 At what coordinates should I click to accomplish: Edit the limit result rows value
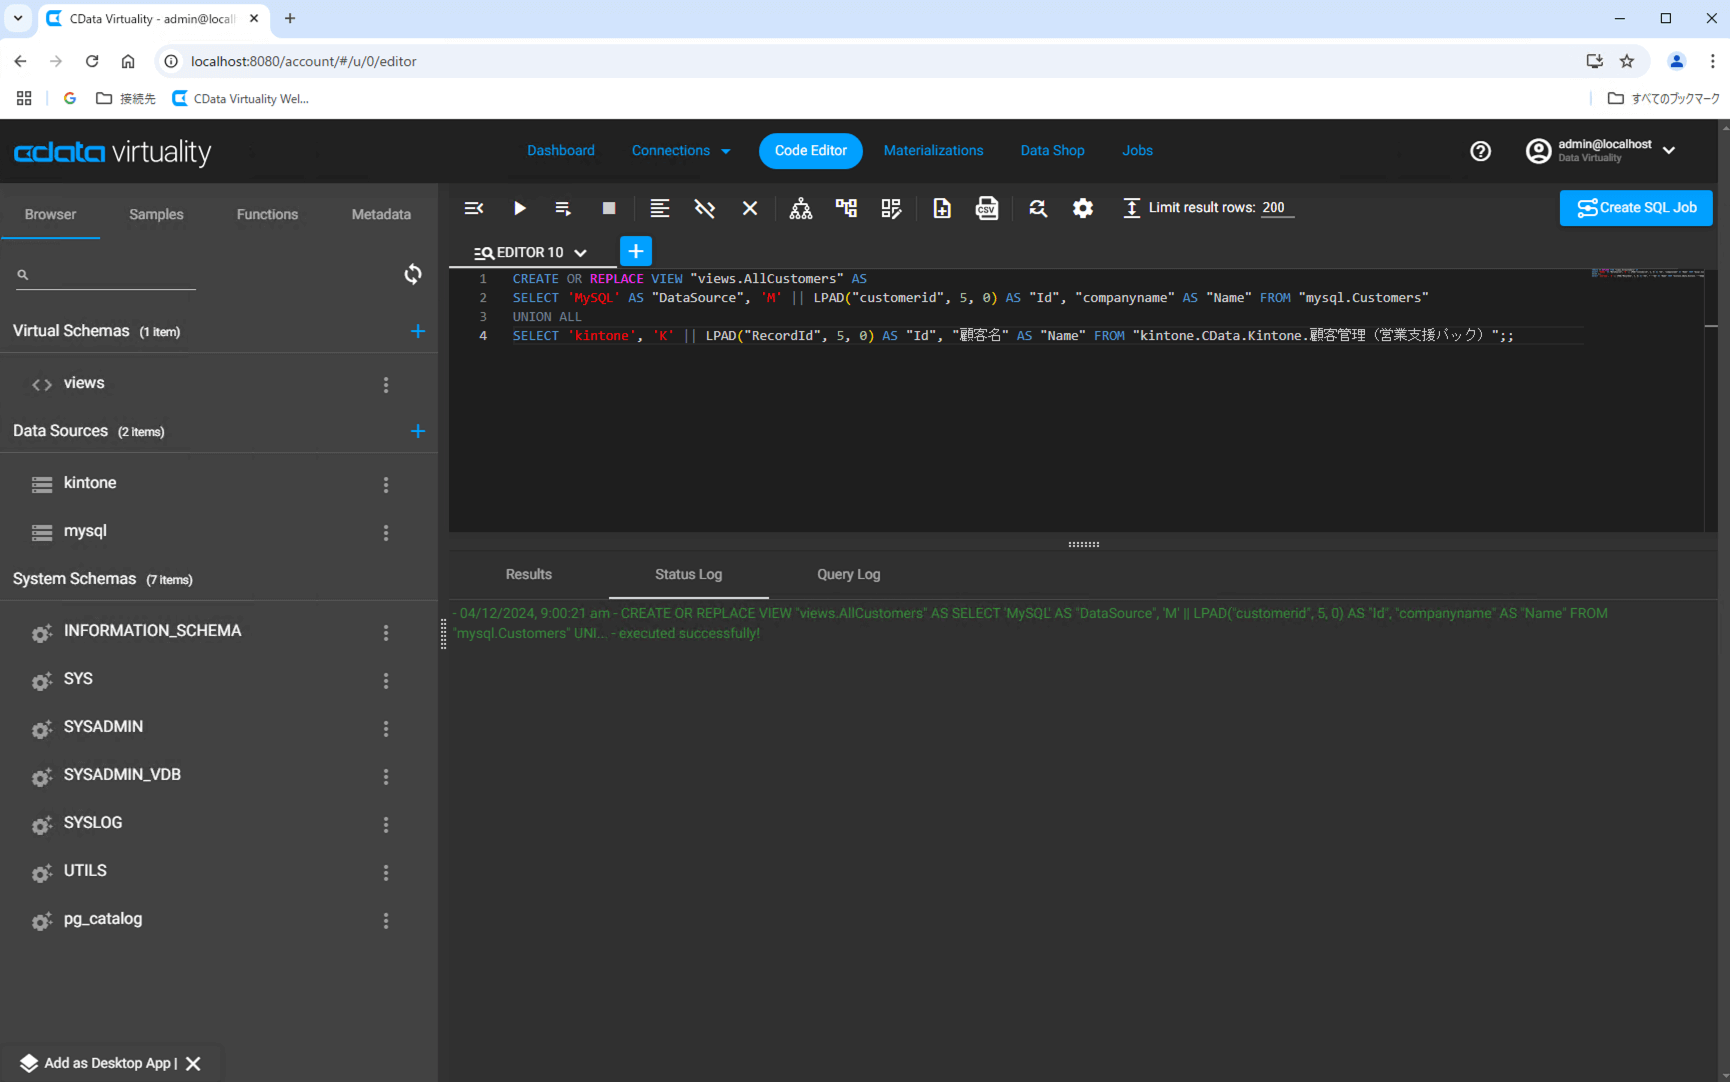point(1277,208)
